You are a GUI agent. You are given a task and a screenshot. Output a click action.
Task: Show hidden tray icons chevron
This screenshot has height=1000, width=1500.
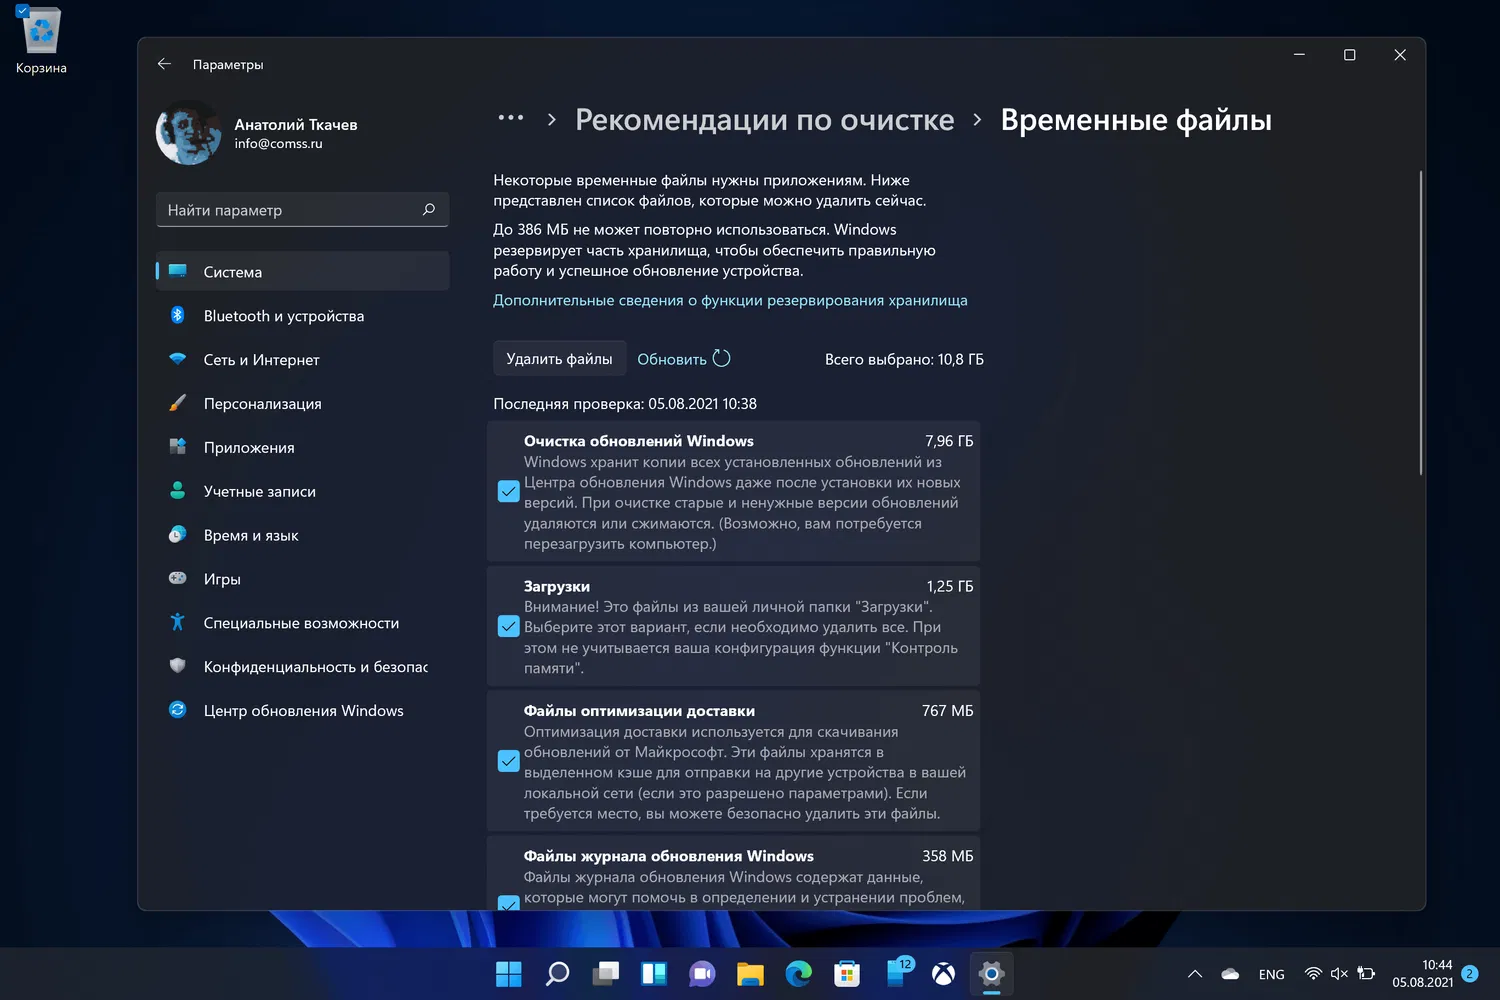point(1195,974)
